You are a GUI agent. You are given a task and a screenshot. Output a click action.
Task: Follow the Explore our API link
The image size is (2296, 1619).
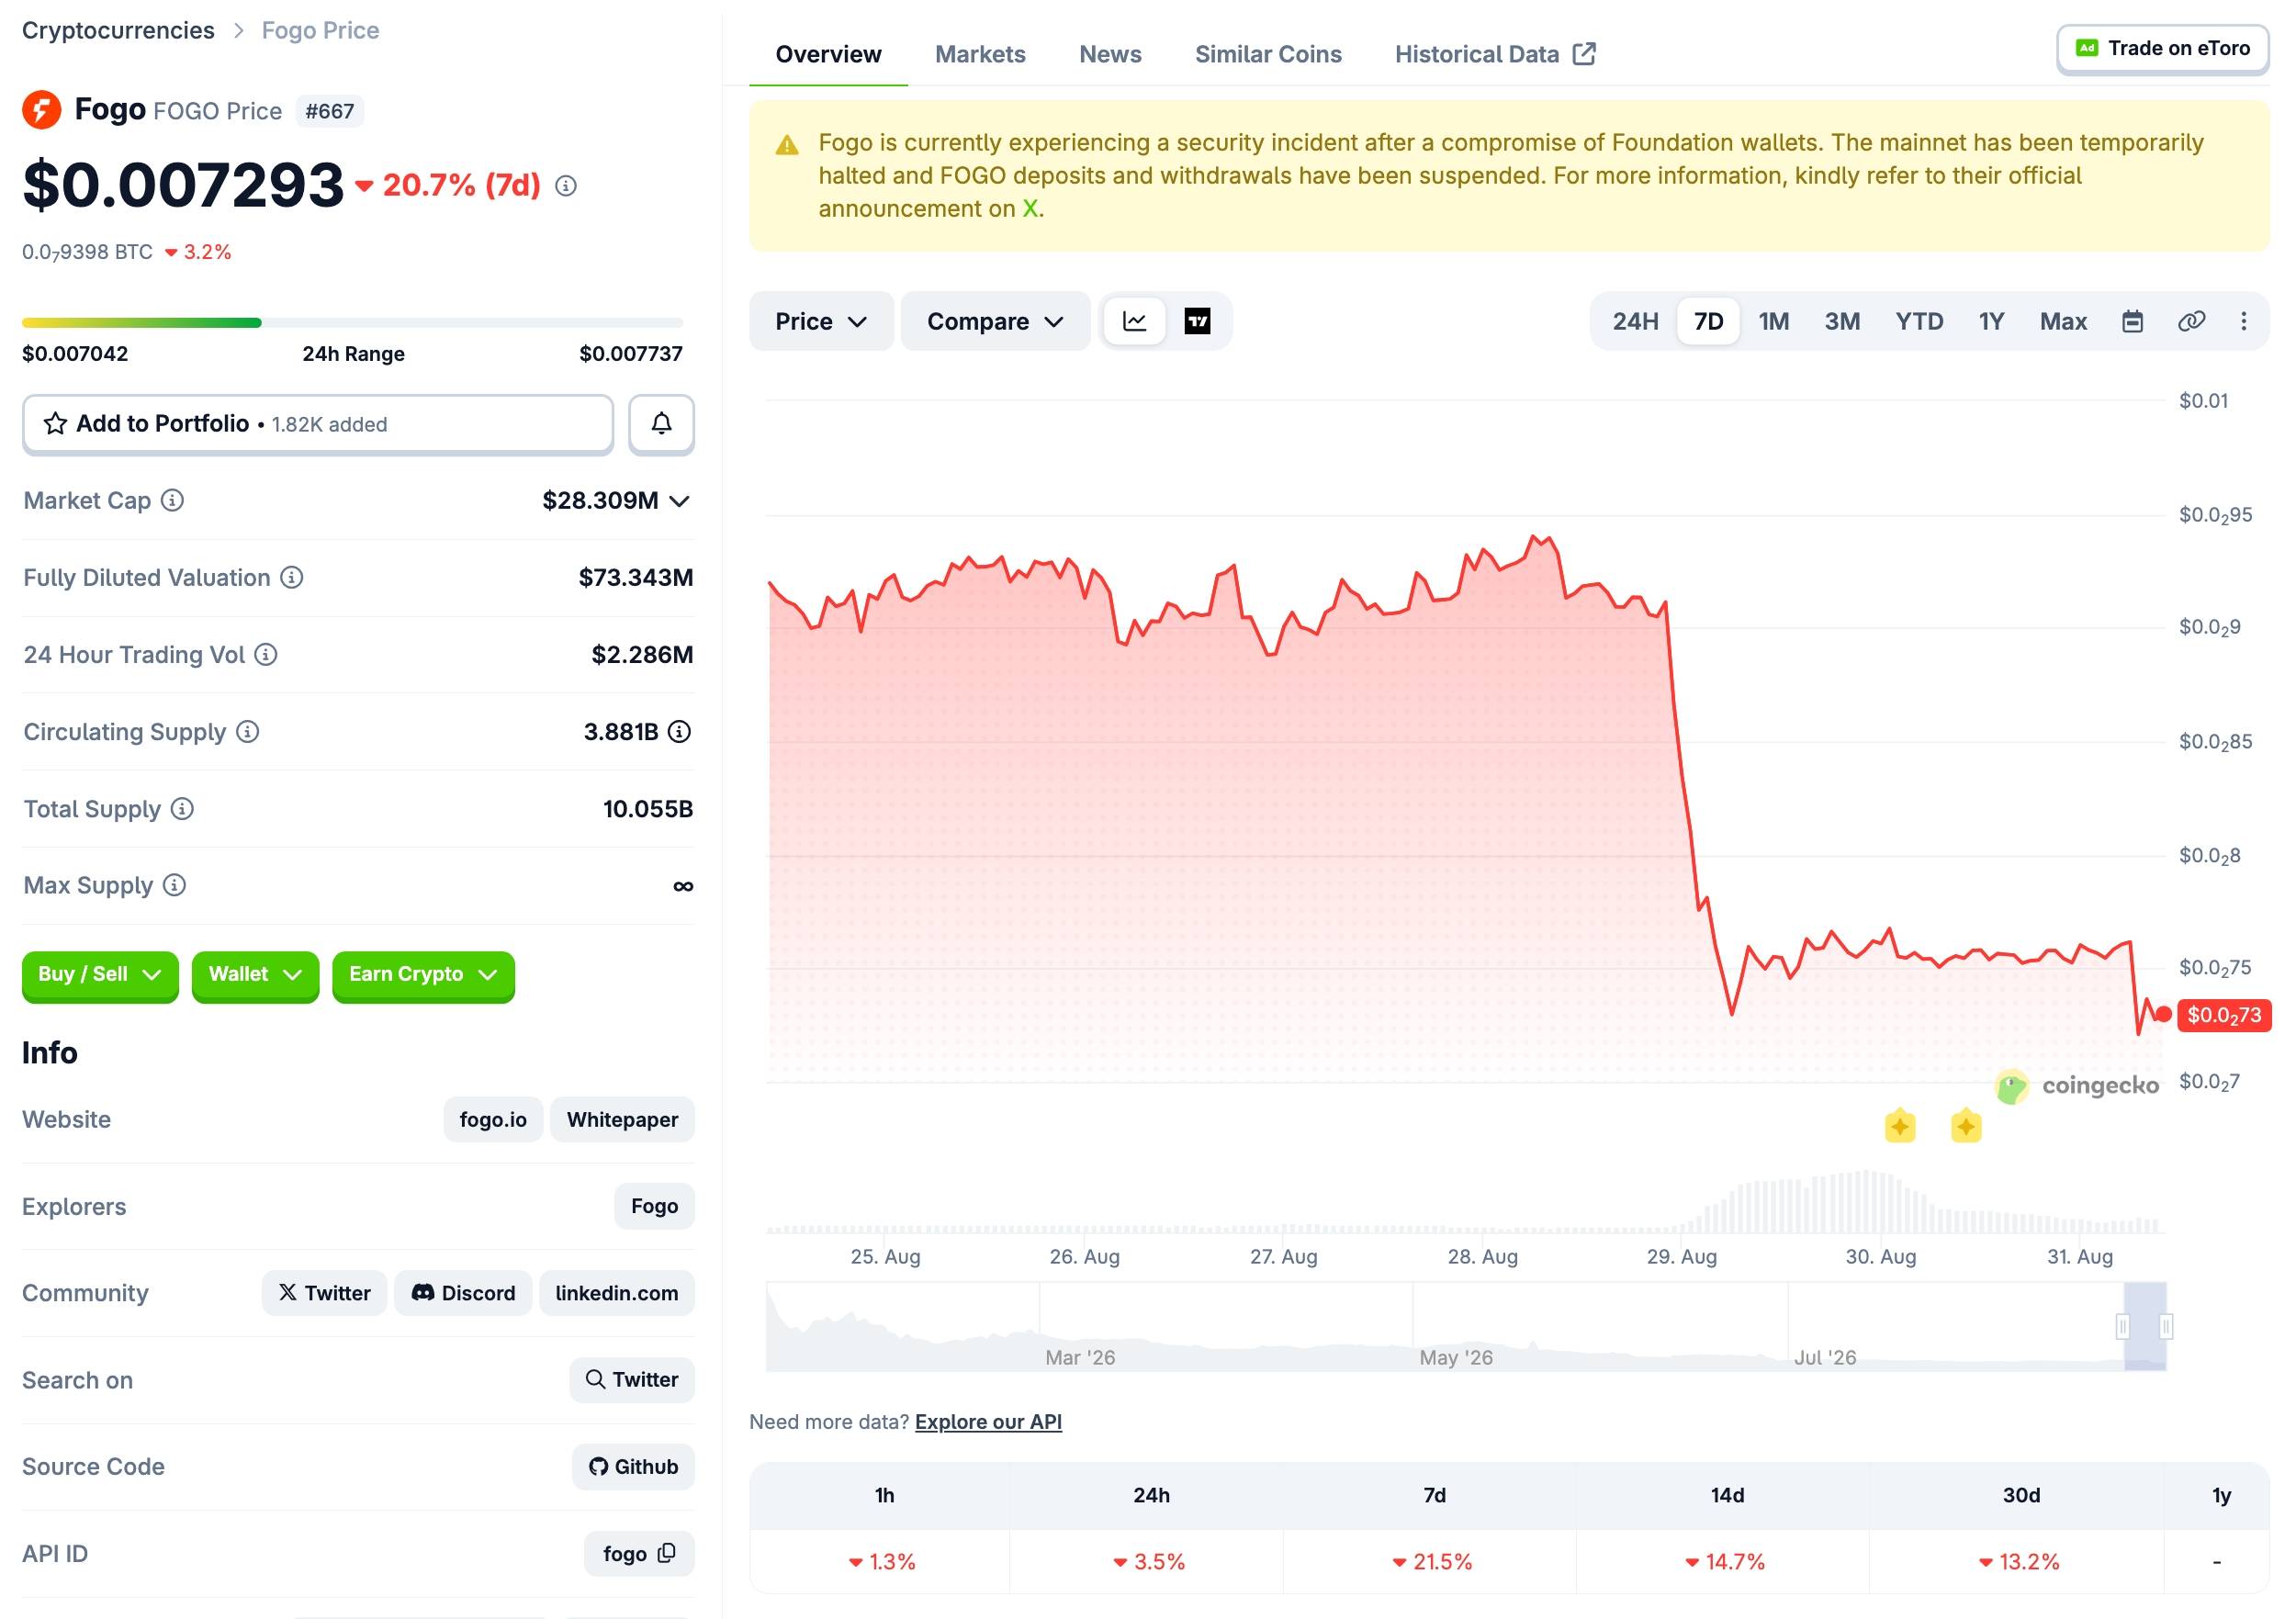point(988,1422)
